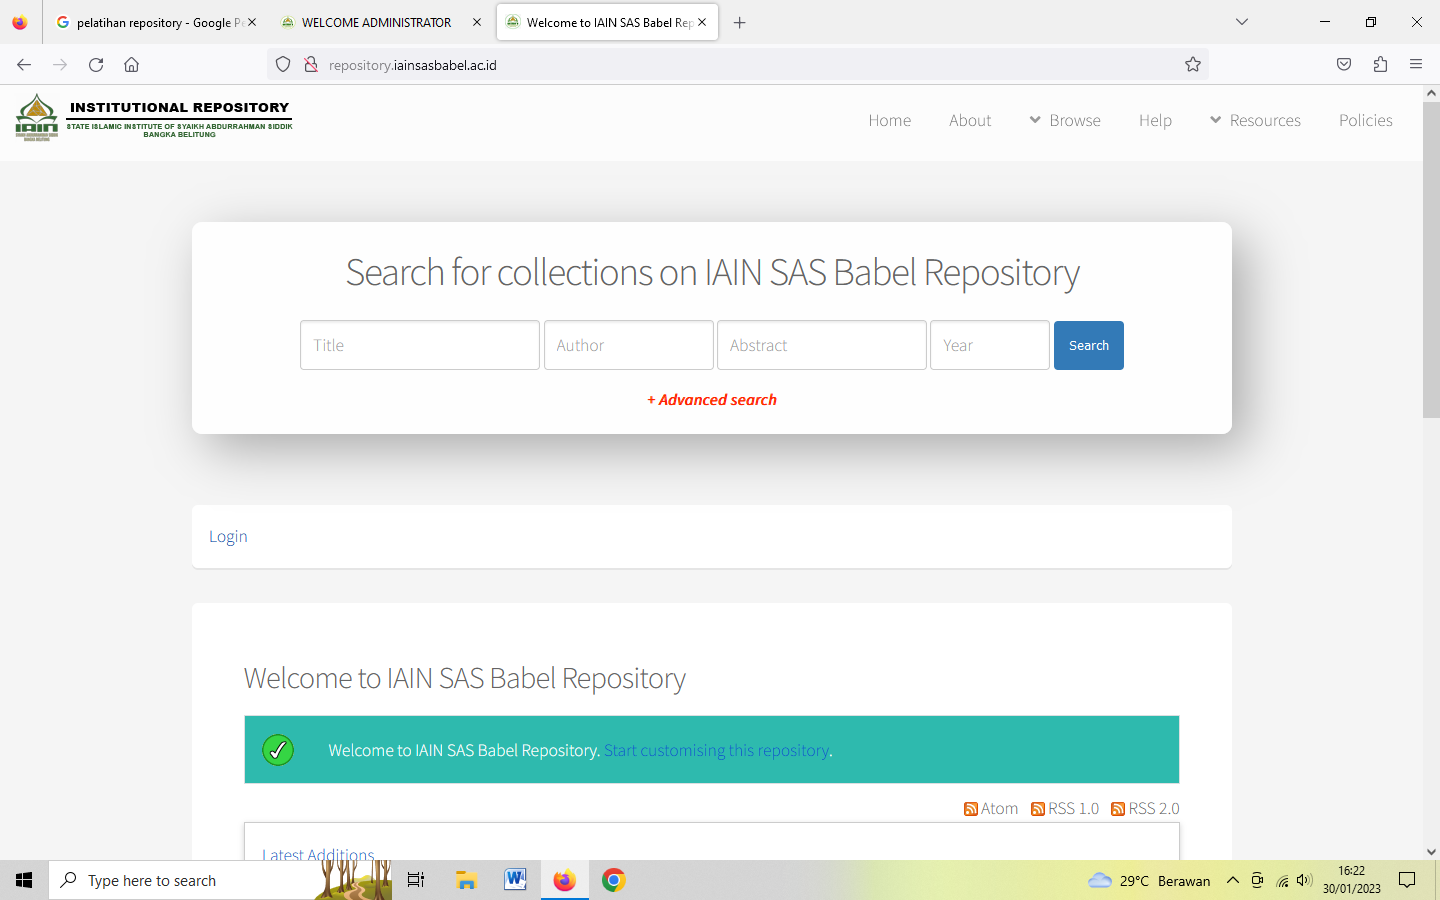Screen dimensions: 1440x900
Task: Open the 29°C Berawan weather widget
Action: coord(1149,880)
